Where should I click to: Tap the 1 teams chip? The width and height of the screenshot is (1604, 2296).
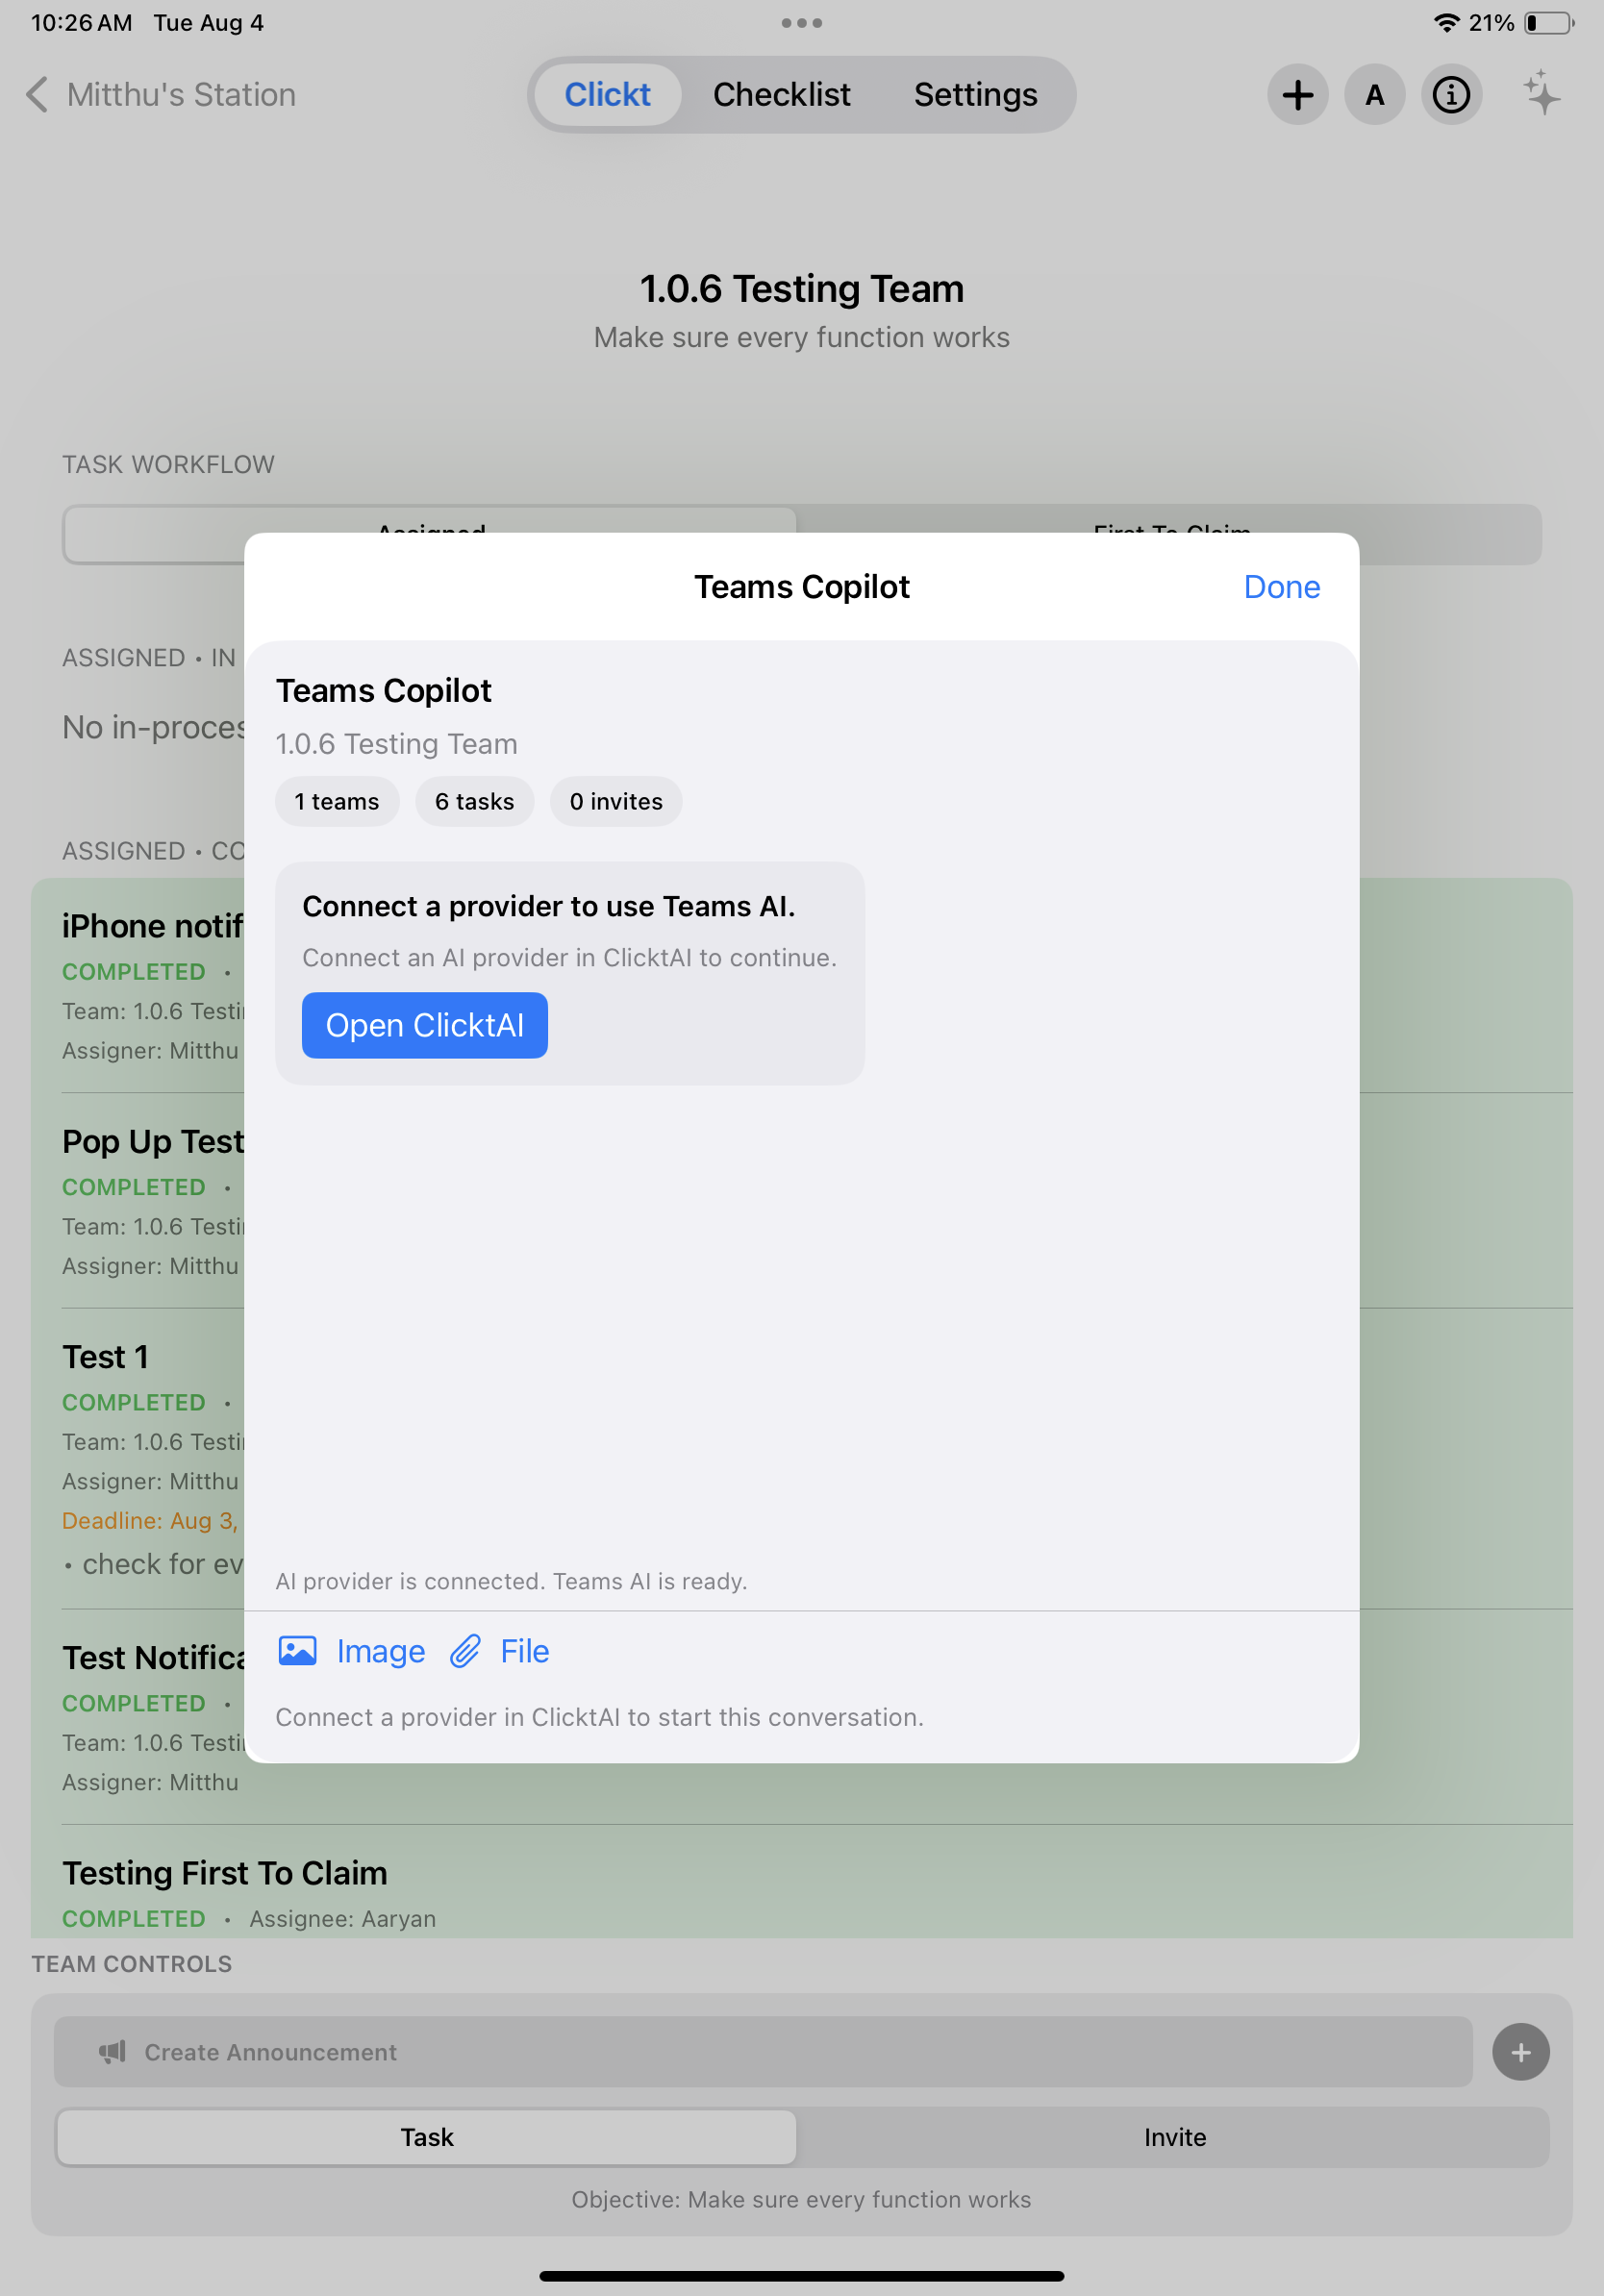pos(337,802)
